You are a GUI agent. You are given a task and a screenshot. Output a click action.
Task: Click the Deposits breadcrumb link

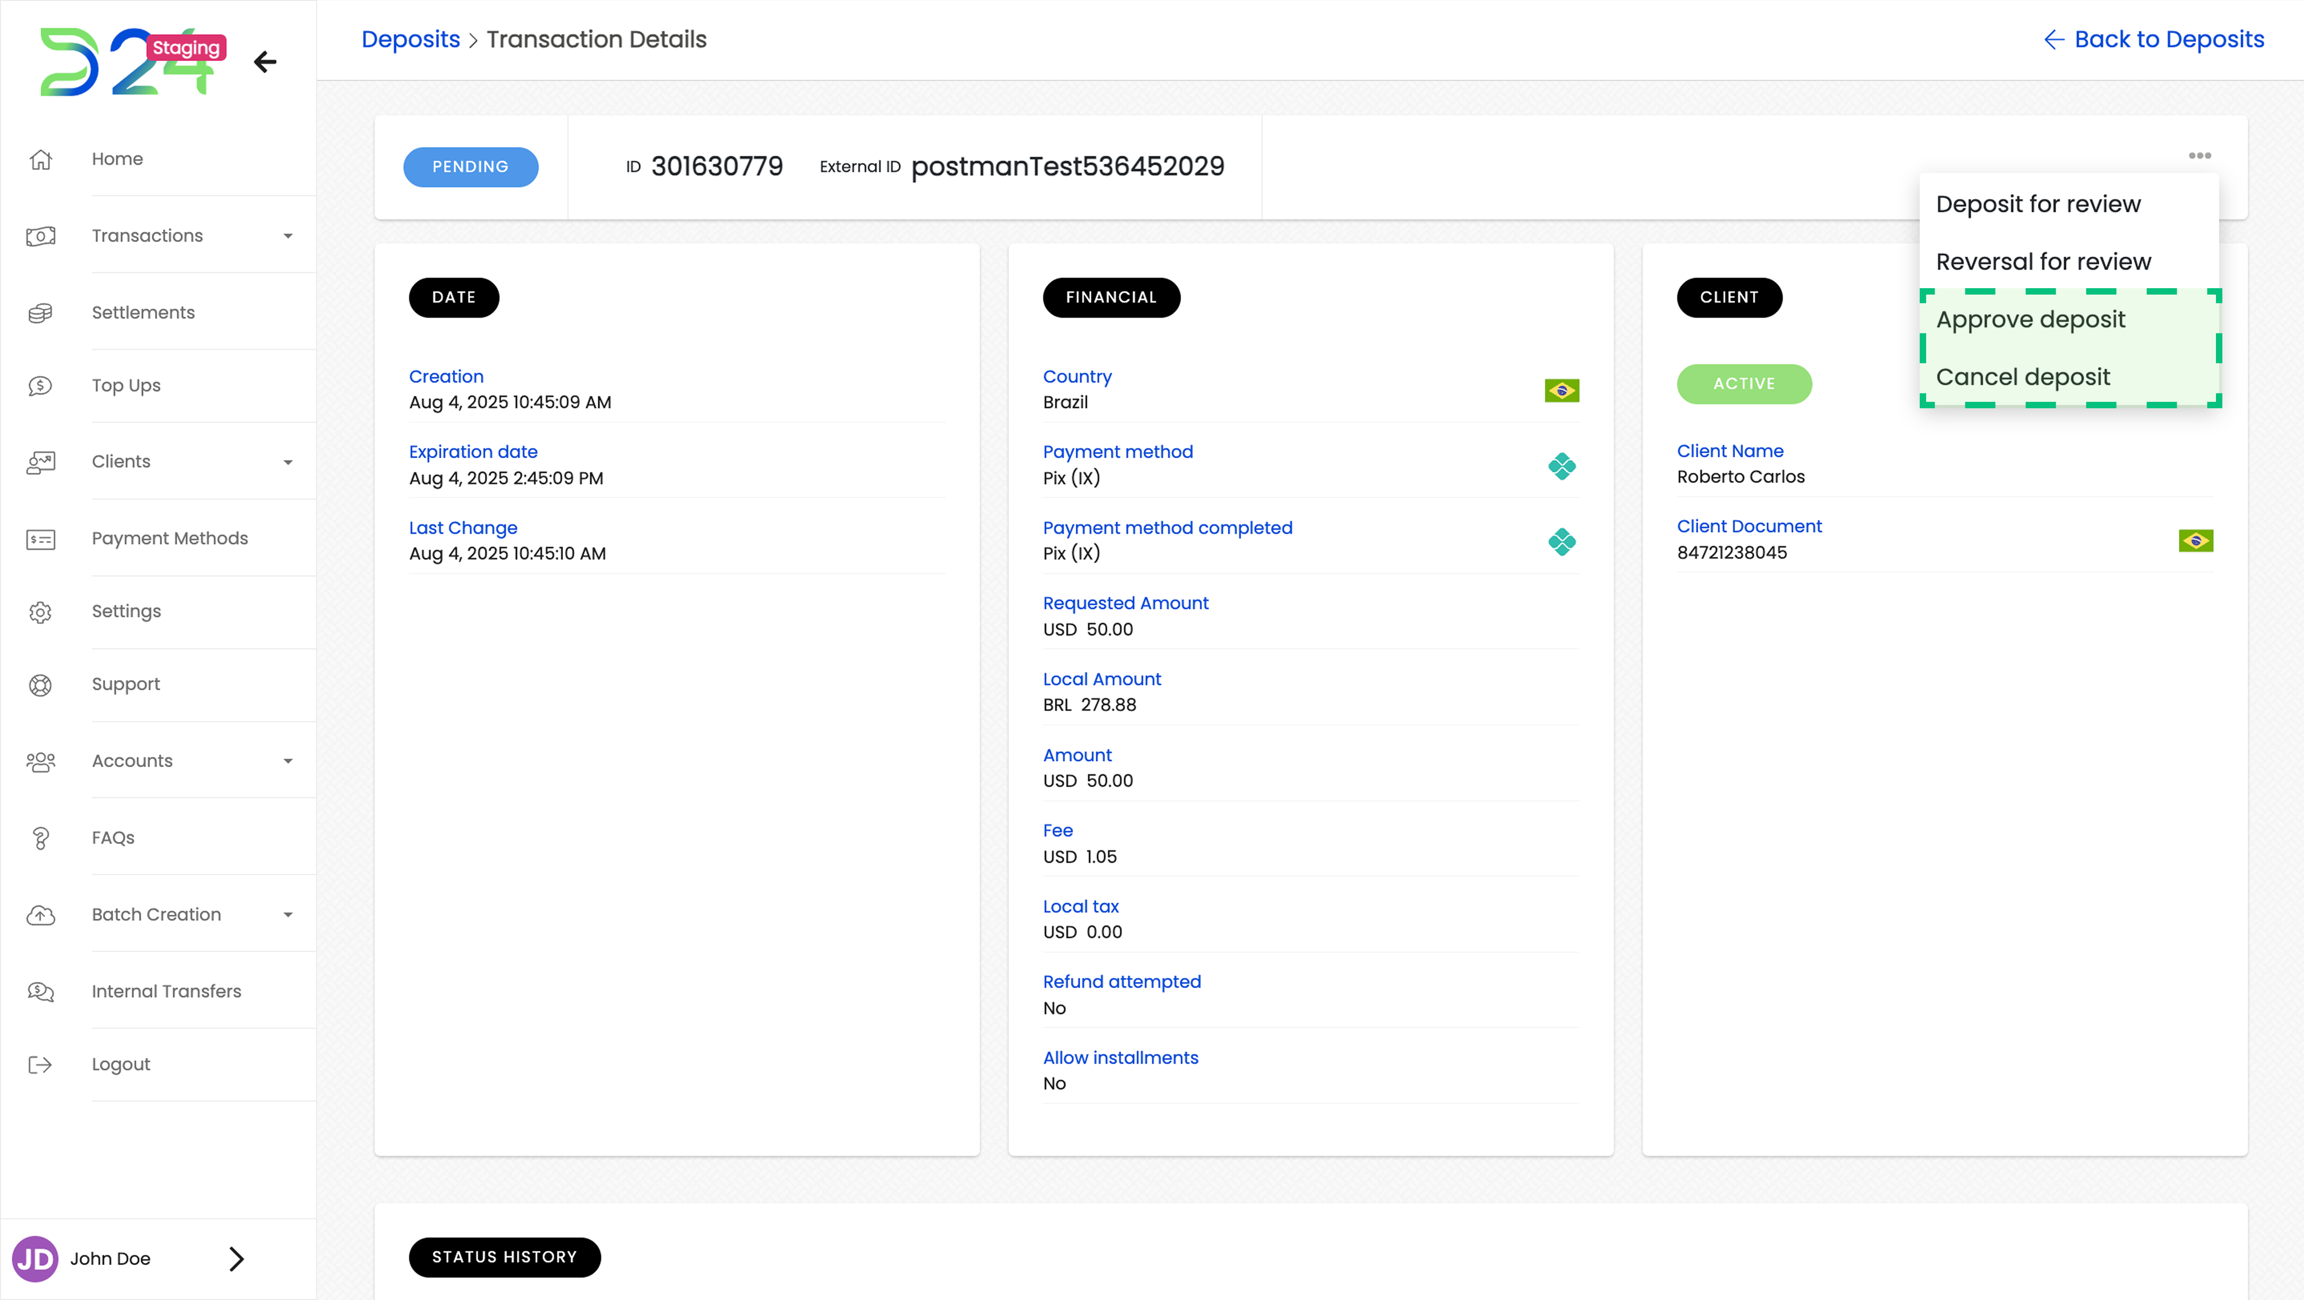[x=410, y=39]
